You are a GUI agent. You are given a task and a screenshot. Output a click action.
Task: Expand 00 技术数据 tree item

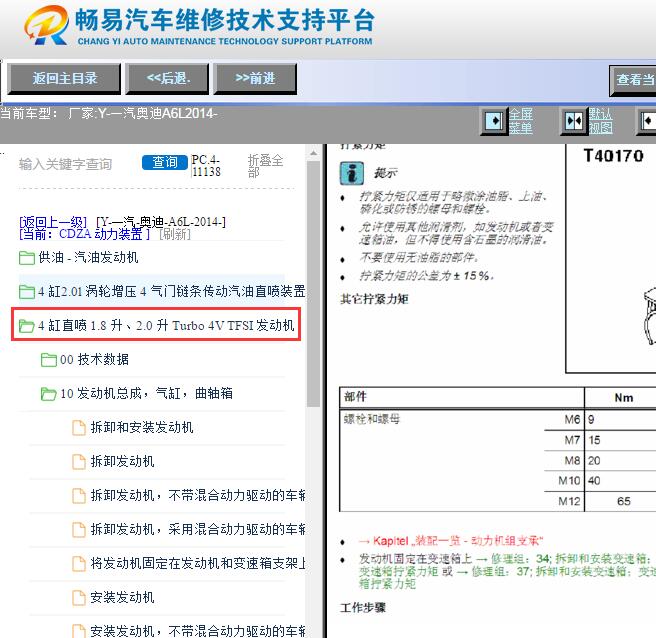pyautogui.click(x=94, y=359)
